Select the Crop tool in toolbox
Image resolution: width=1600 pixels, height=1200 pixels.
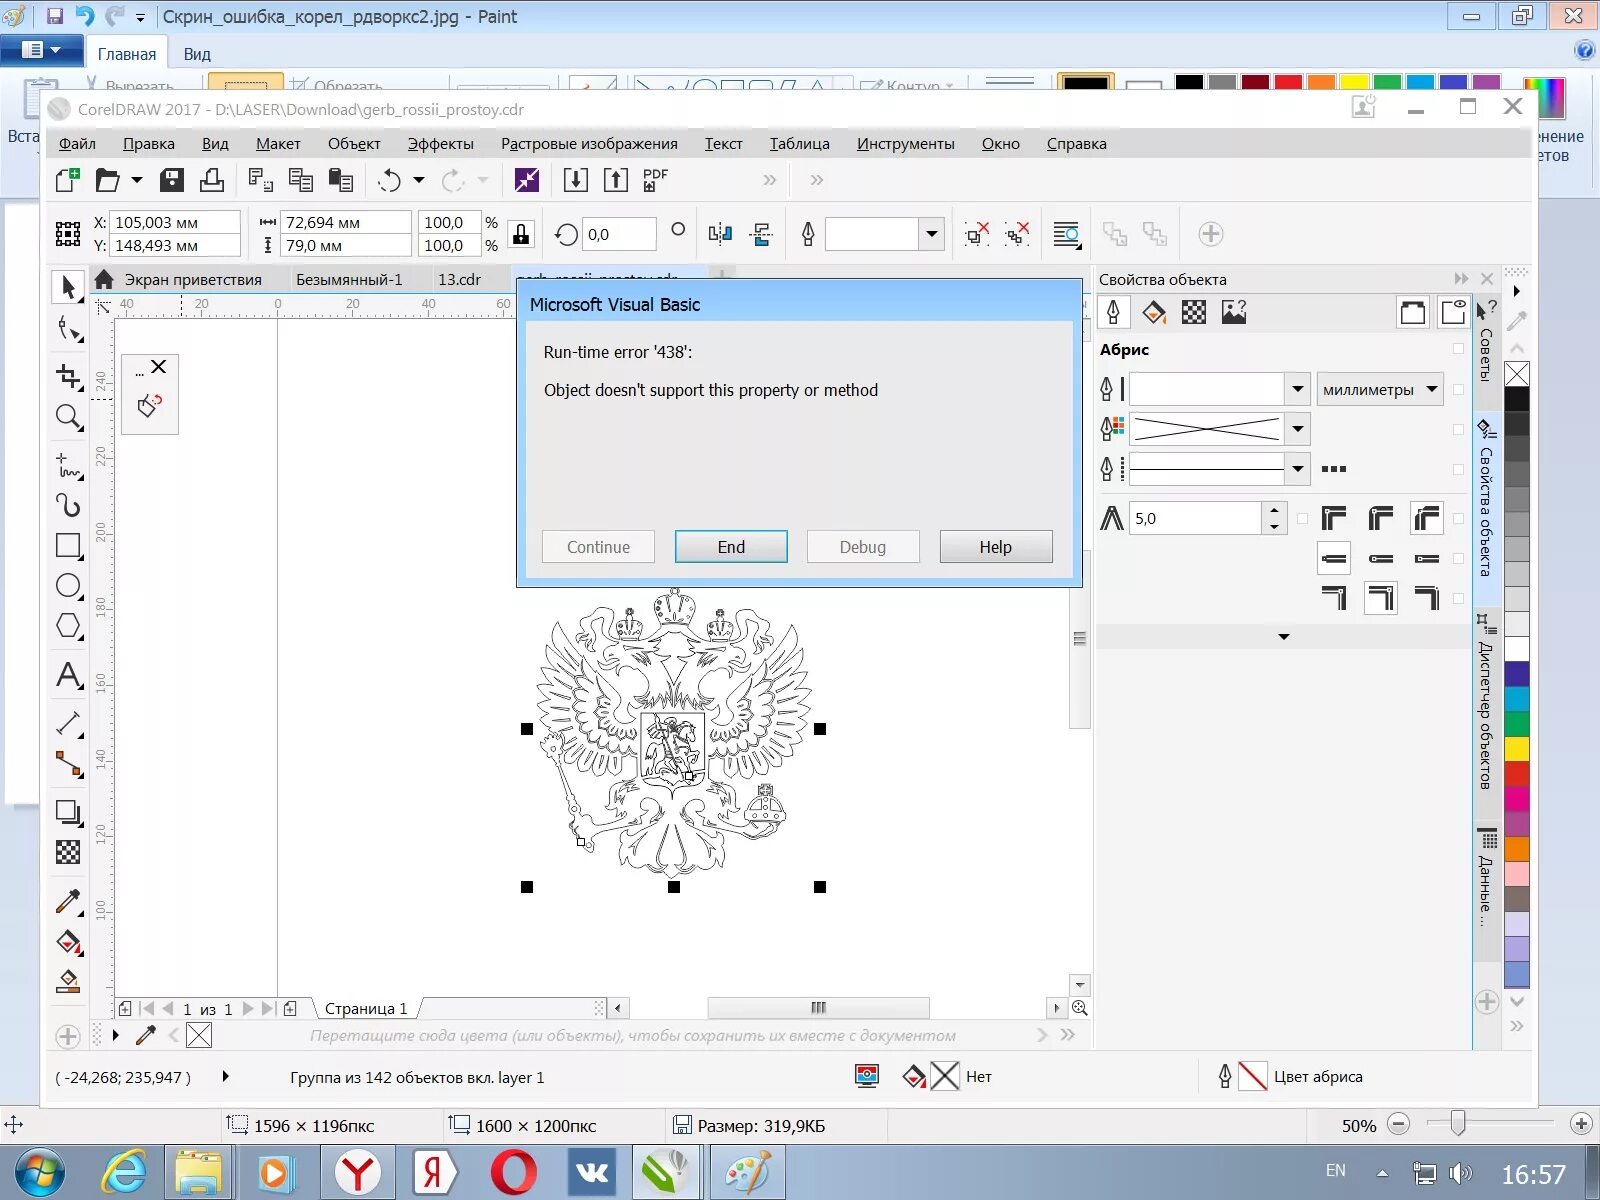68,376
